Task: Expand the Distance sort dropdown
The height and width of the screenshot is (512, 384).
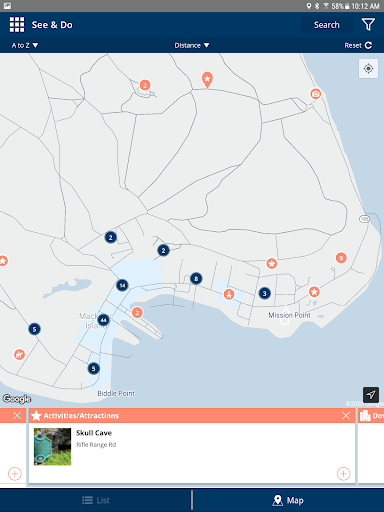Action: coord(192,45)
